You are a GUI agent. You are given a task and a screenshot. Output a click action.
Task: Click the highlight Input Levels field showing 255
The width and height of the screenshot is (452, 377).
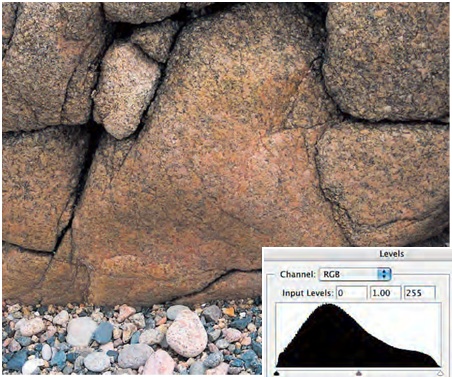(x=420, y=293)
